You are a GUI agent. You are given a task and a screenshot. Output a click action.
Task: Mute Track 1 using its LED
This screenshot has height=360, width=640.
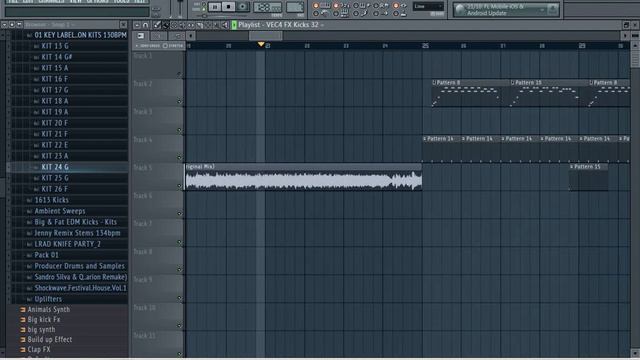point(179,74)
